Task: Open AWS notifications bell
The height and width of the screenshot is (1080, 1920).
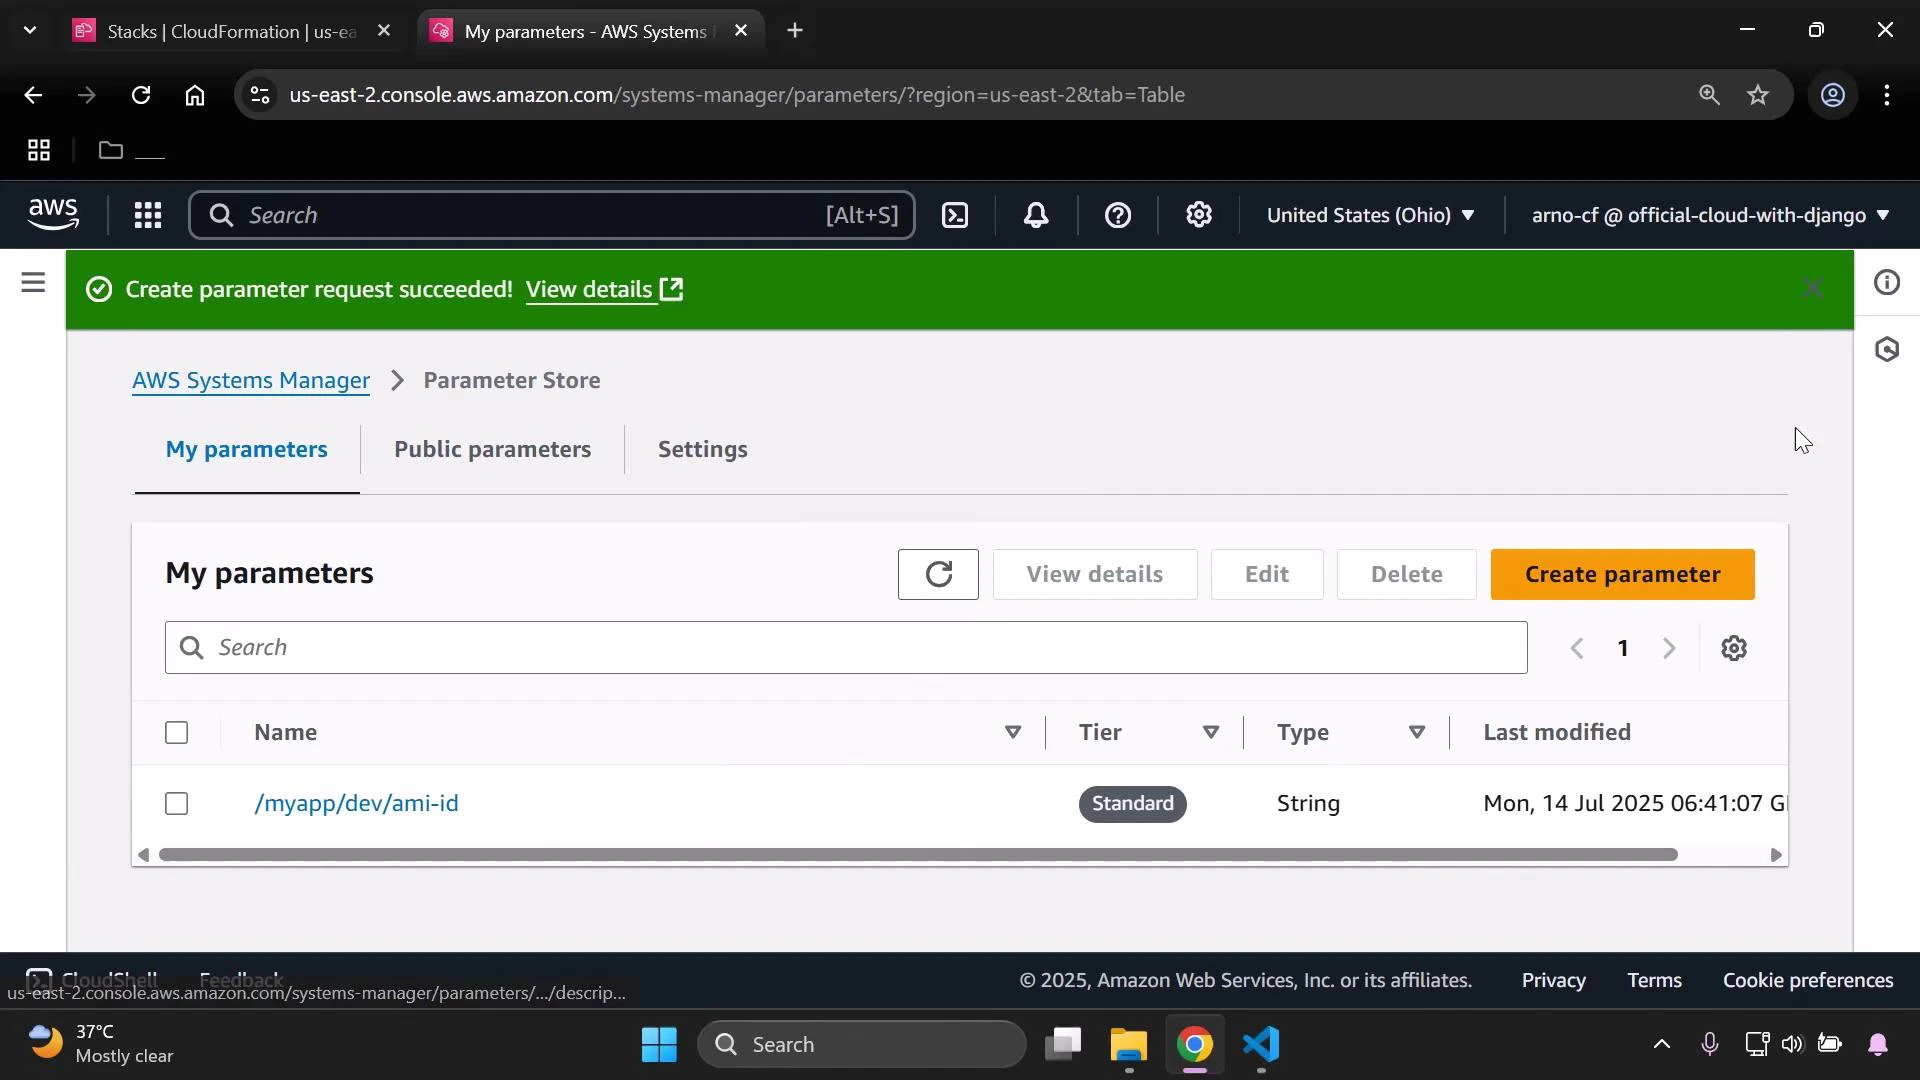Action: point(1036,215)
